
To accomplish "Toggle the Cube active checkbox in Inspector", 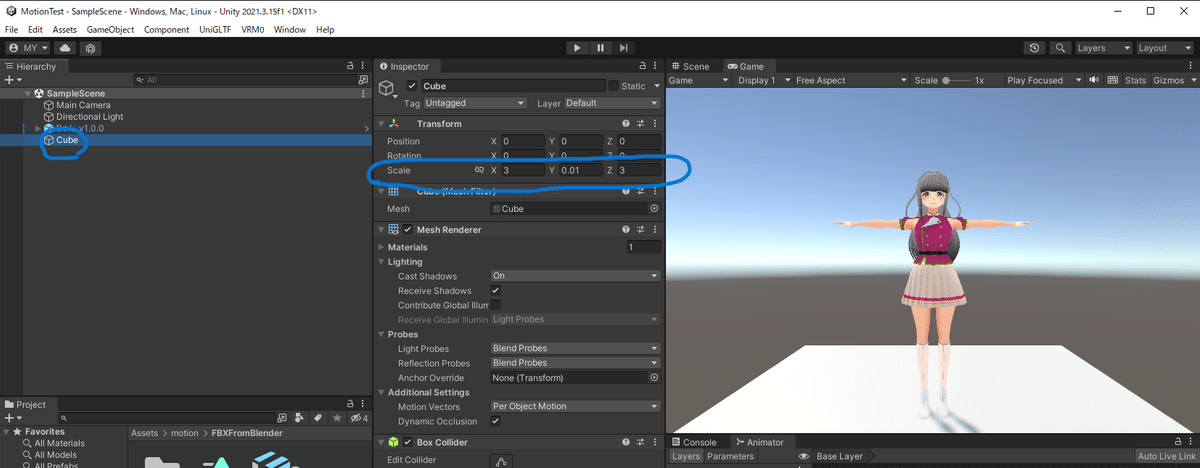I will (x=412, y=86).
